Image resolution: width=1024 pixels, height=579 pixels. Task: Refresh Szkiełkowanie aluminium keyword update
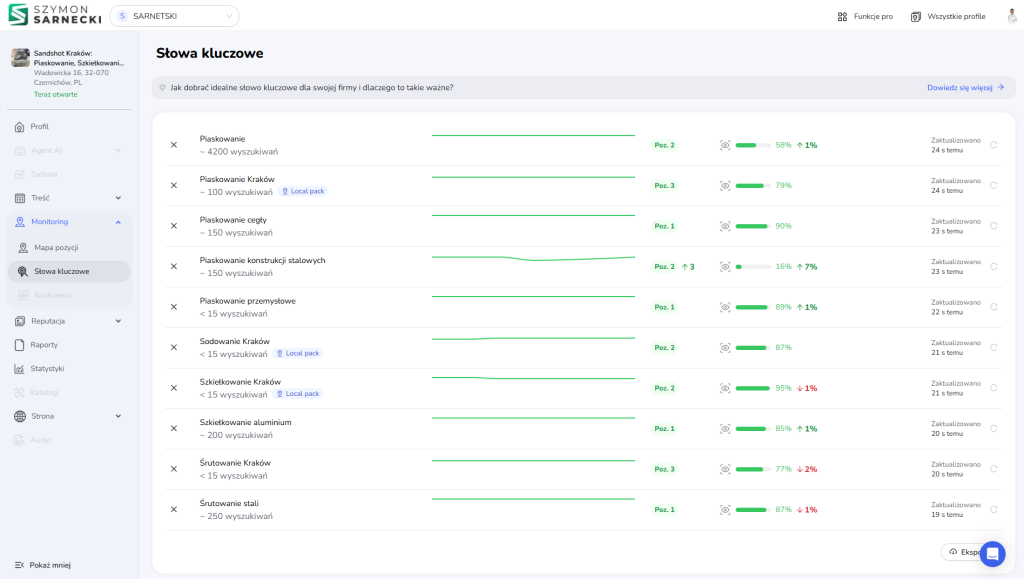993,428
